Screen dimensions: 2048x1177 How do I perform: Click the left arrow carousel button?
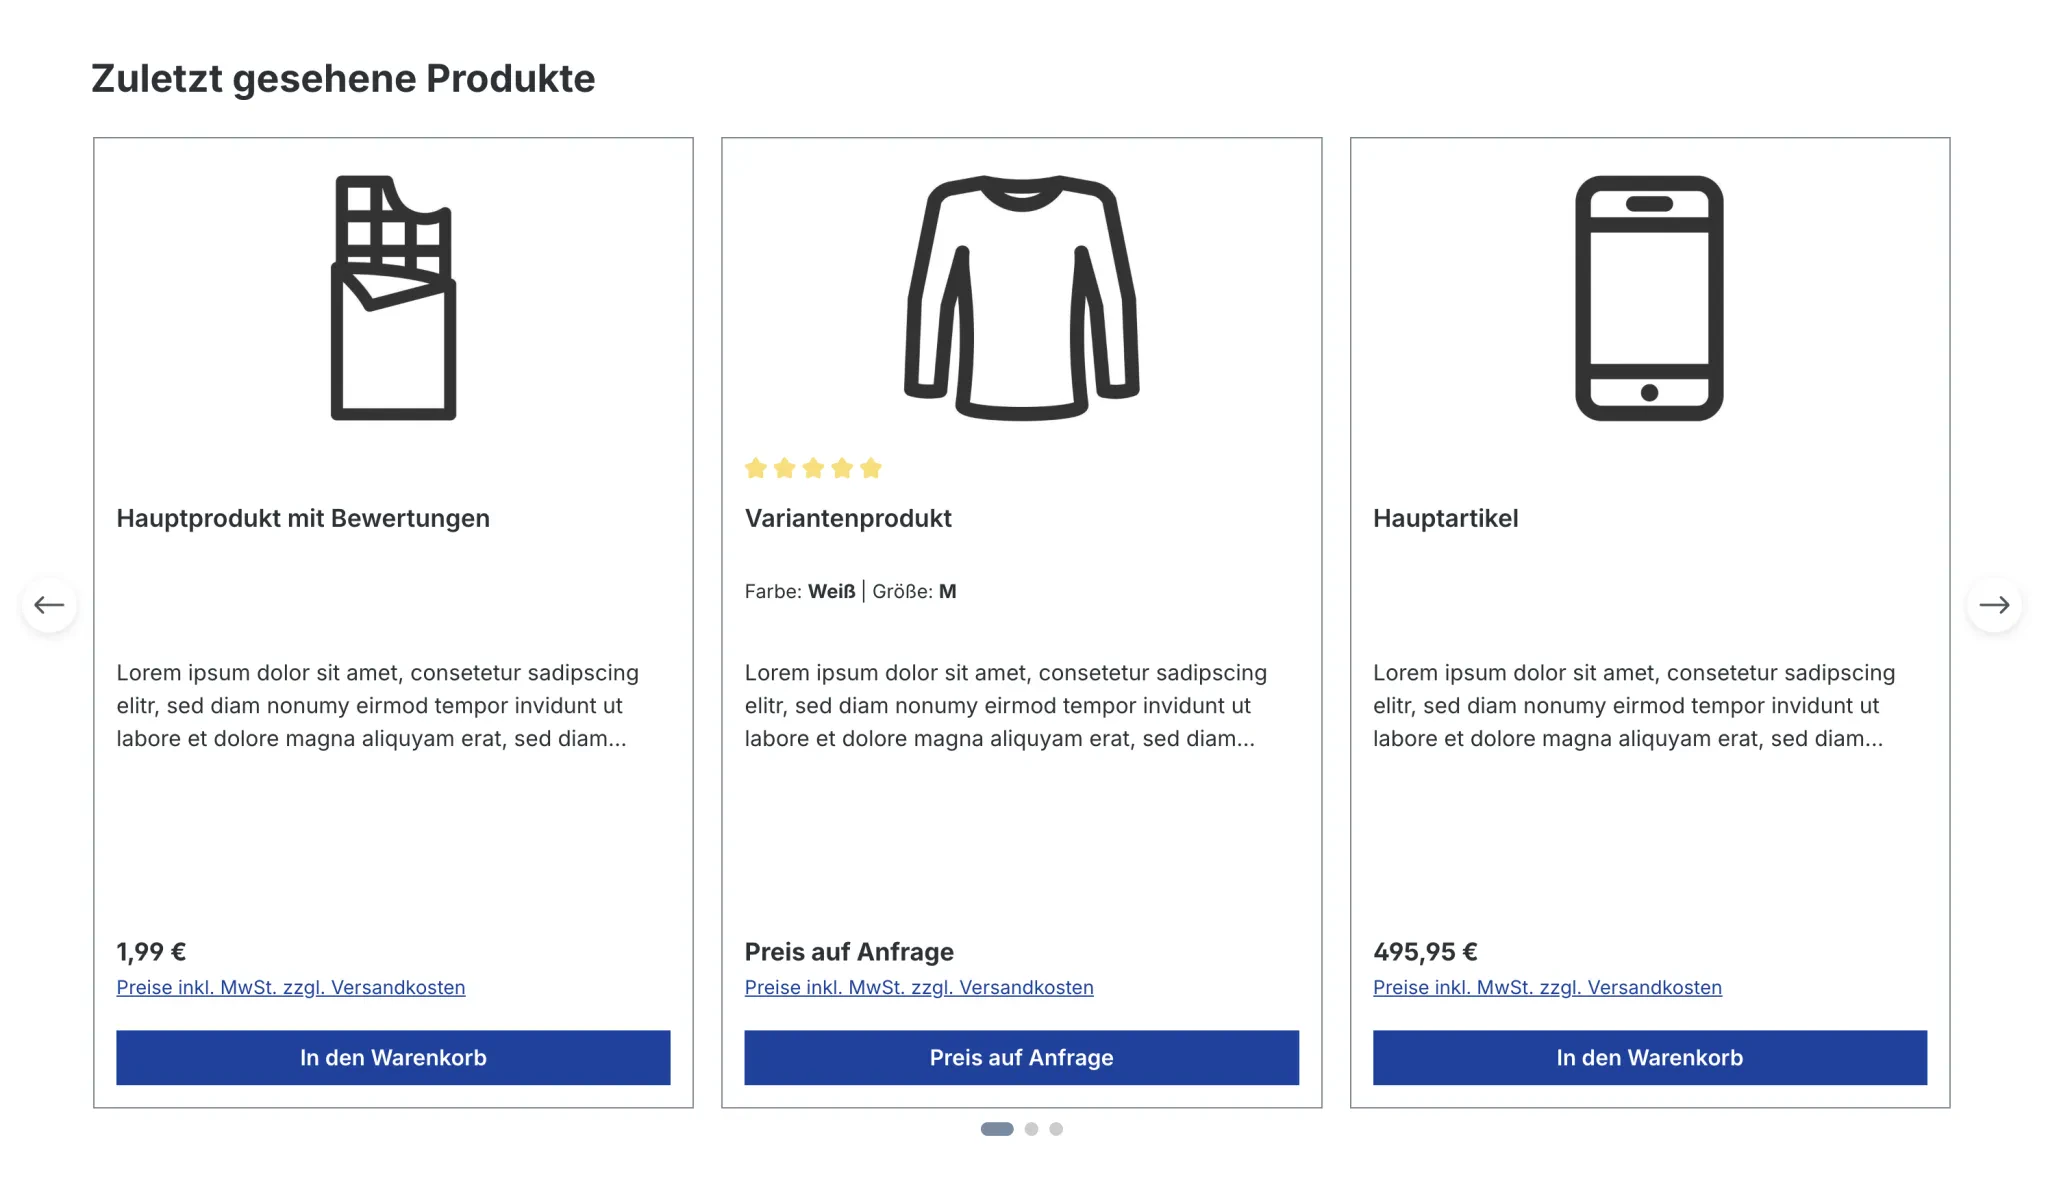(x=49, y=605)
